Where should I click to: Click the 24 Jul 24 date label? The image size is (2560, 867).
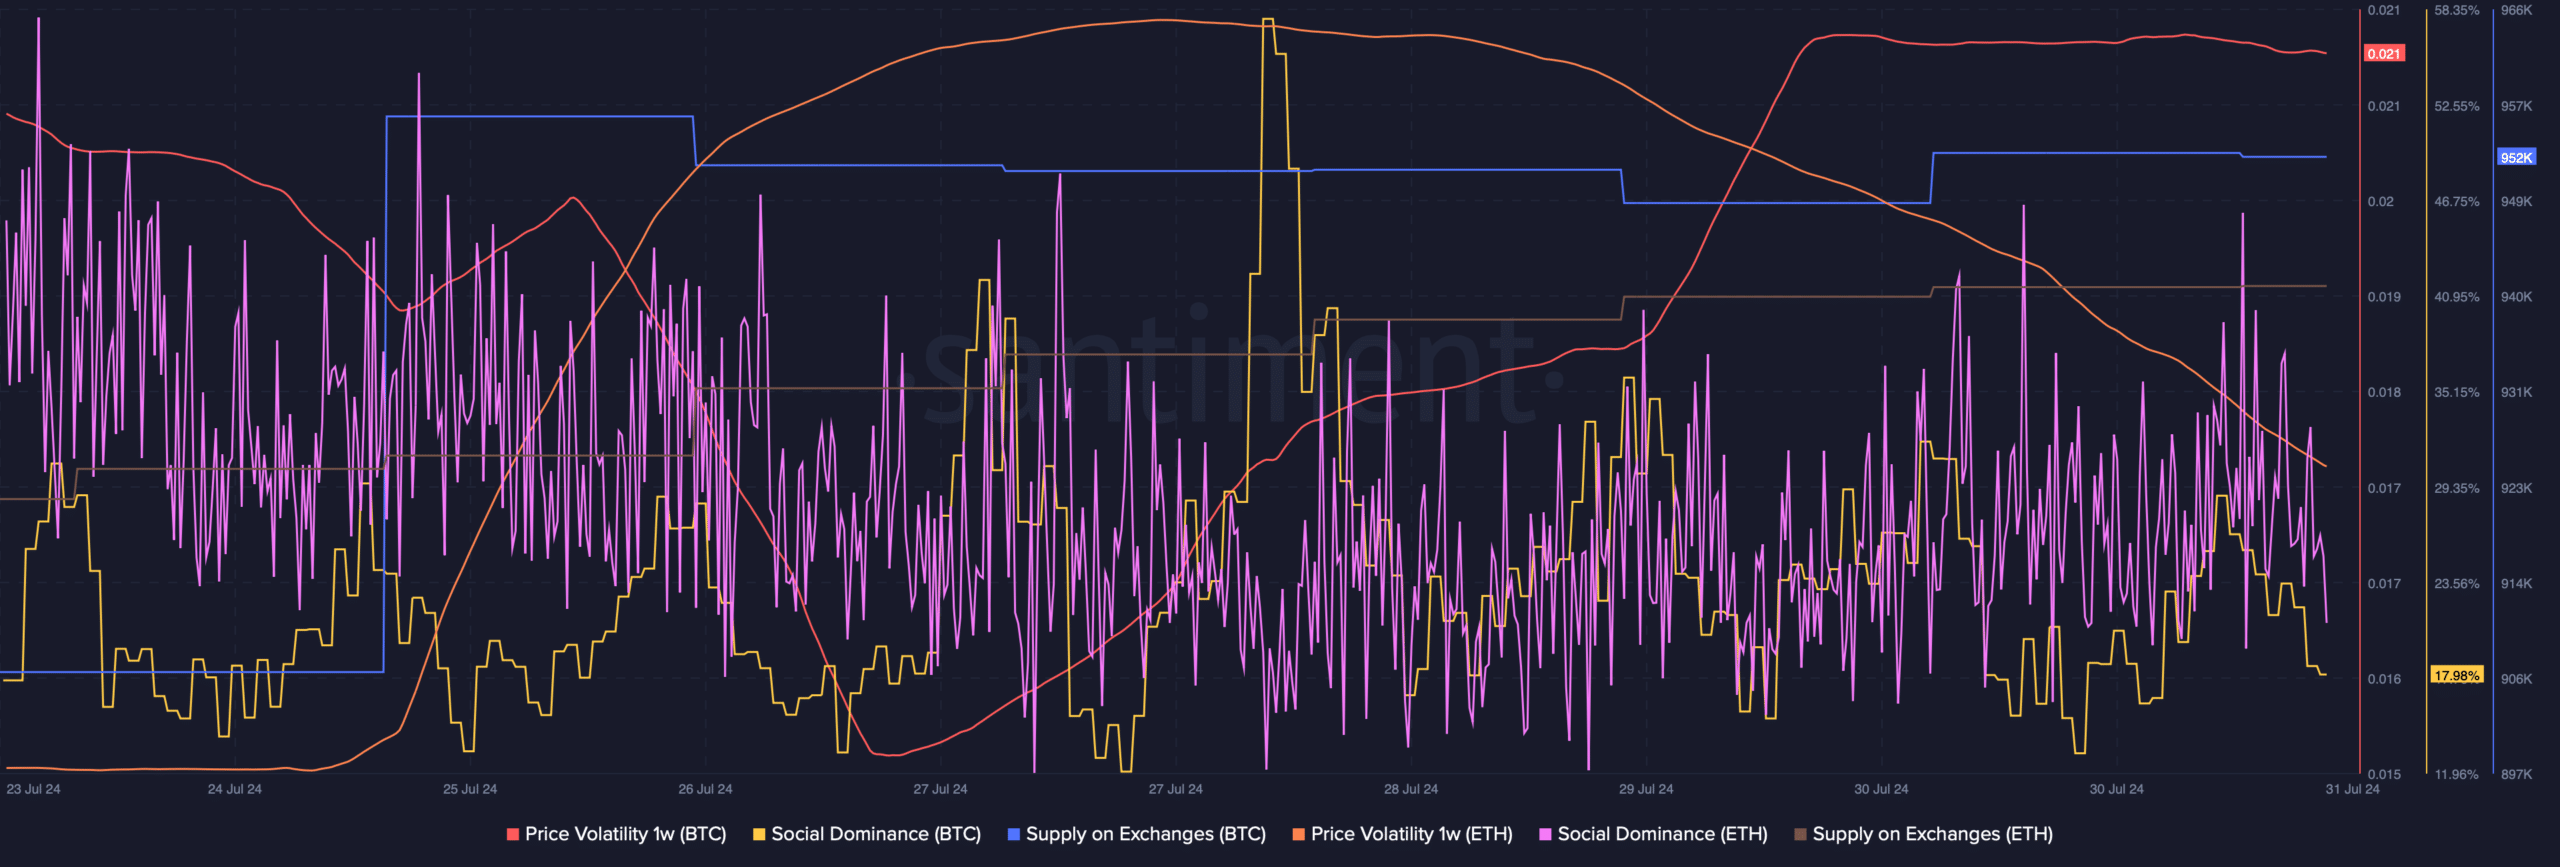pyautogui.click(x=235, y=789)
